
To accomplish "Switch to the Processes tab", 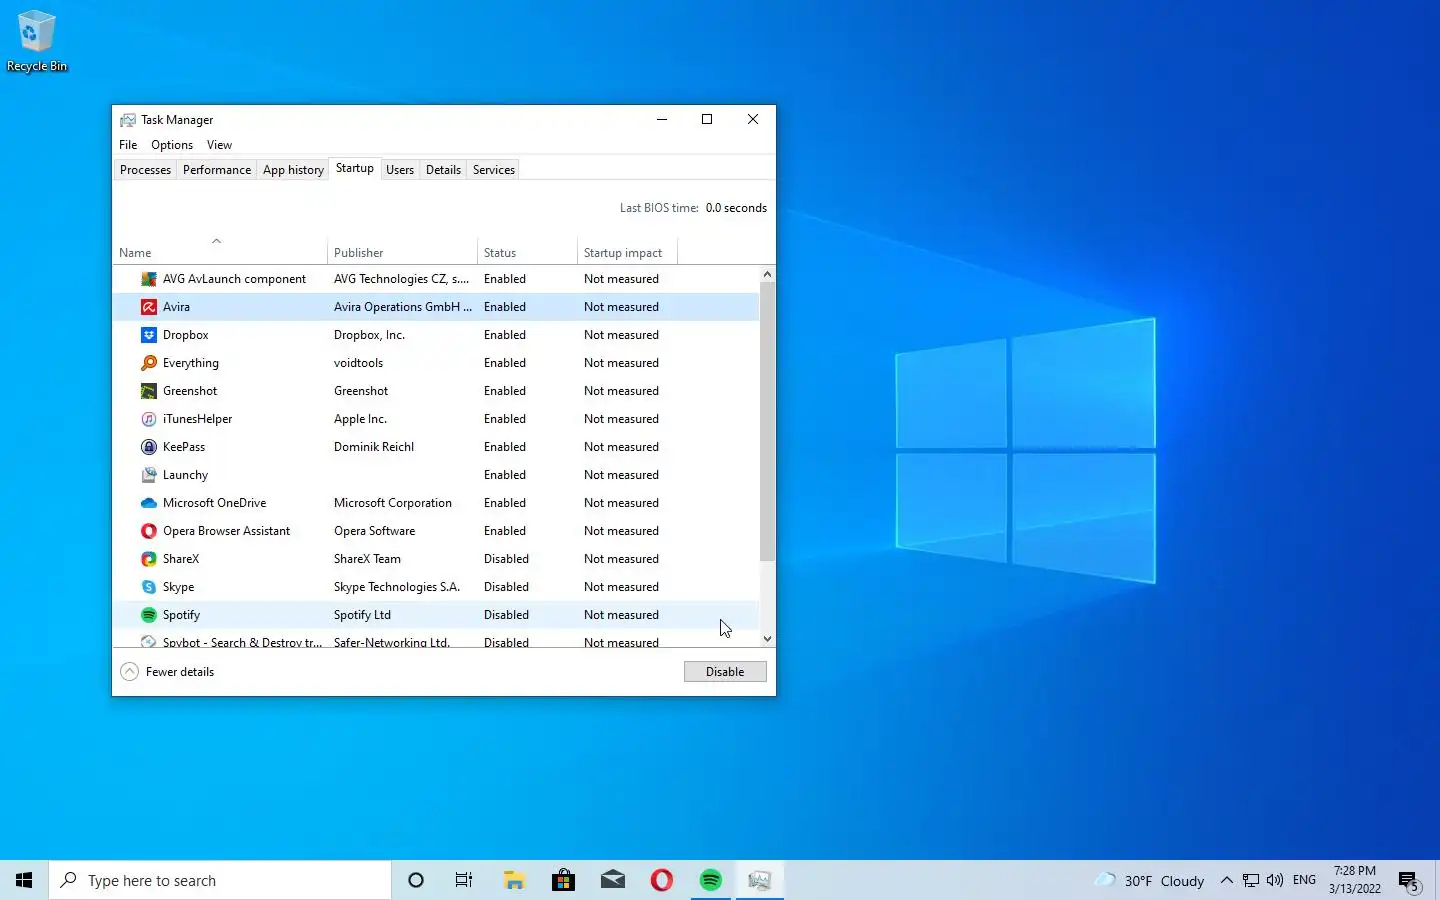I will coord(145,170).
